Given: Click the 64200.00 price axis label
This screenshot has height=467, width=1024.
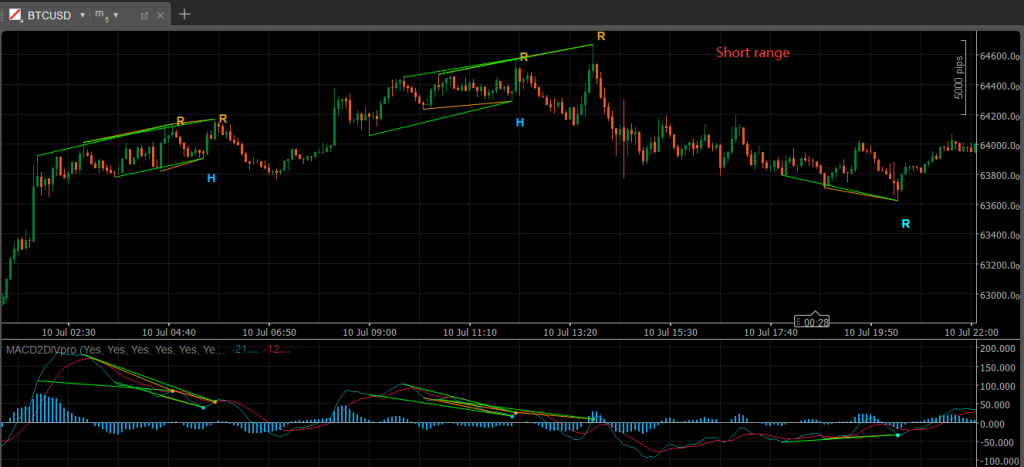Looking at the screenshot, I should click(1001, 116).
